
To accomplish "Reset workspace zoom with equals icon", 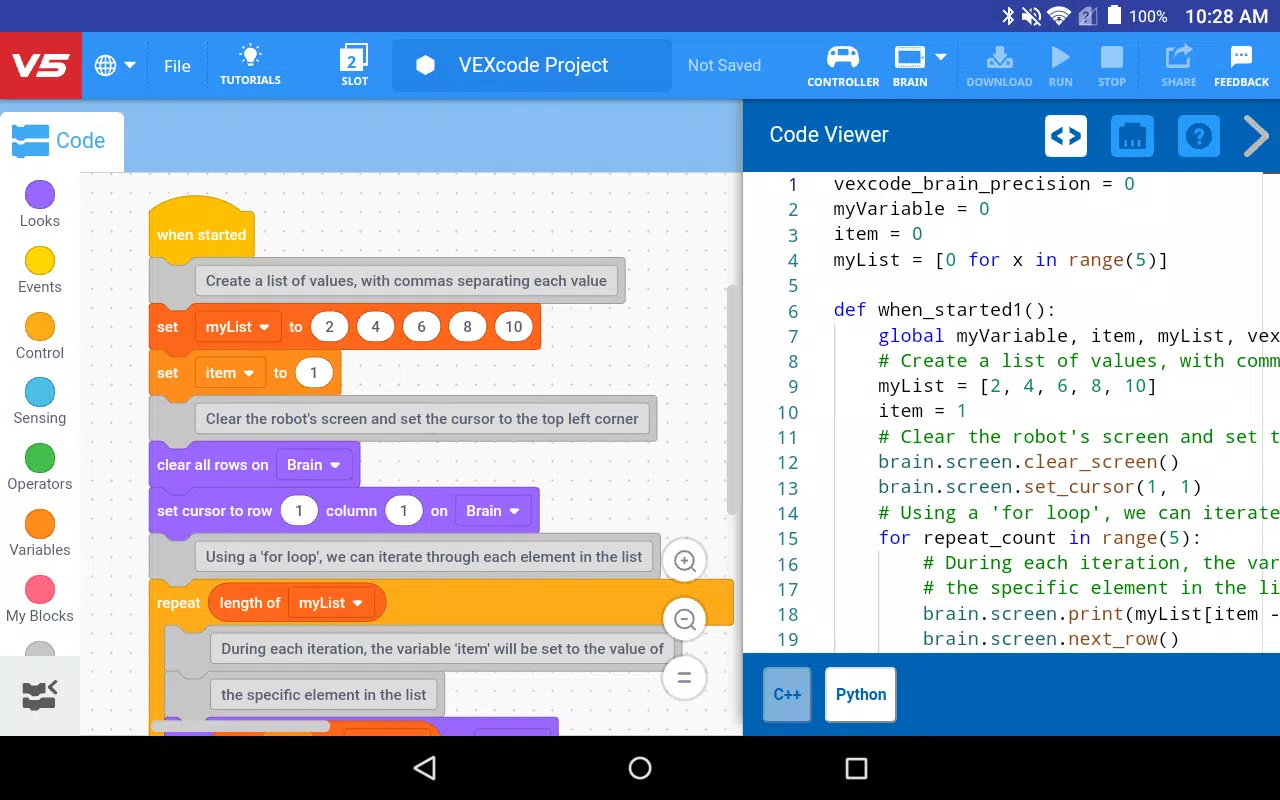I will click(x=685, y=678).
